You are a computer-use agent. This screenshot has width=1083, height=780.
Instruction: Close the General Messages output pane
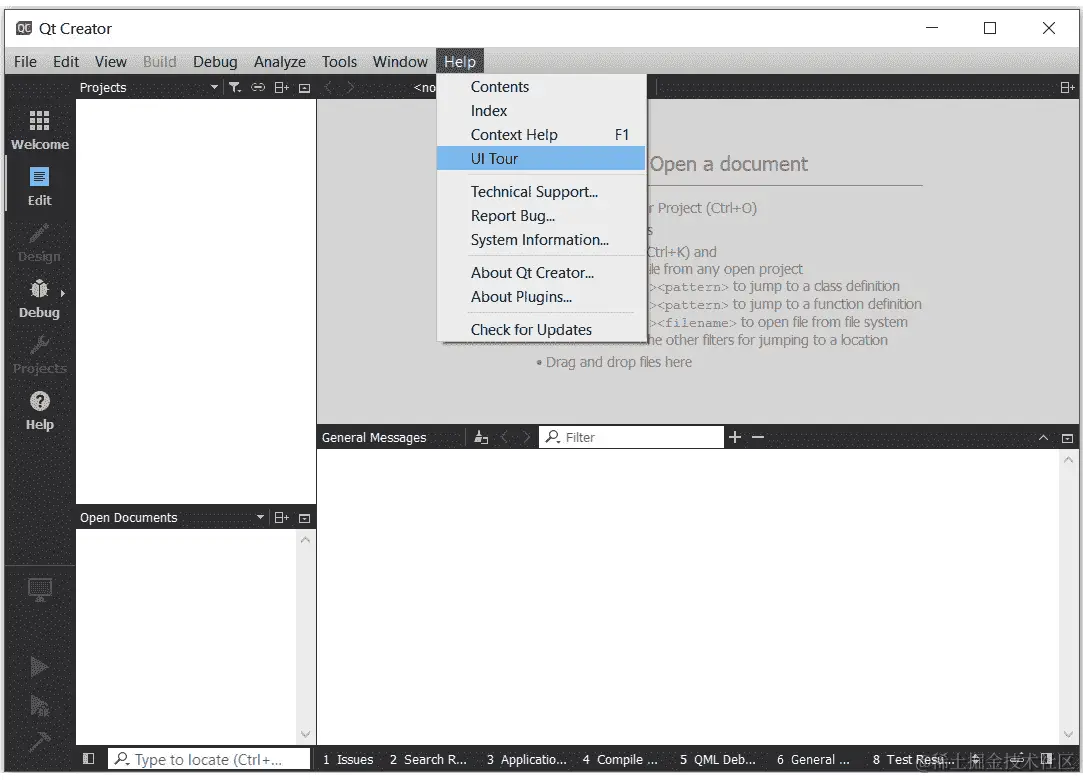point(1067,438)
